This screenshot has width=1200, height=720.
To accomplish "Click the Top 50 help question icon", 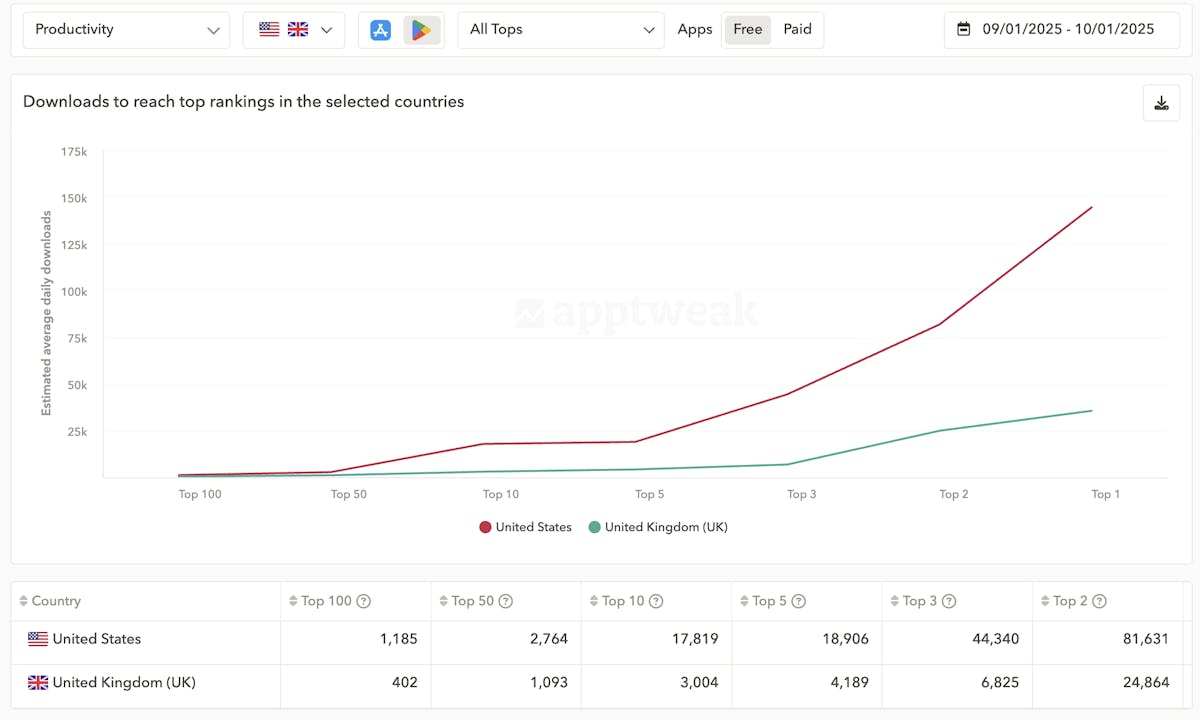I will pos(506,601).
